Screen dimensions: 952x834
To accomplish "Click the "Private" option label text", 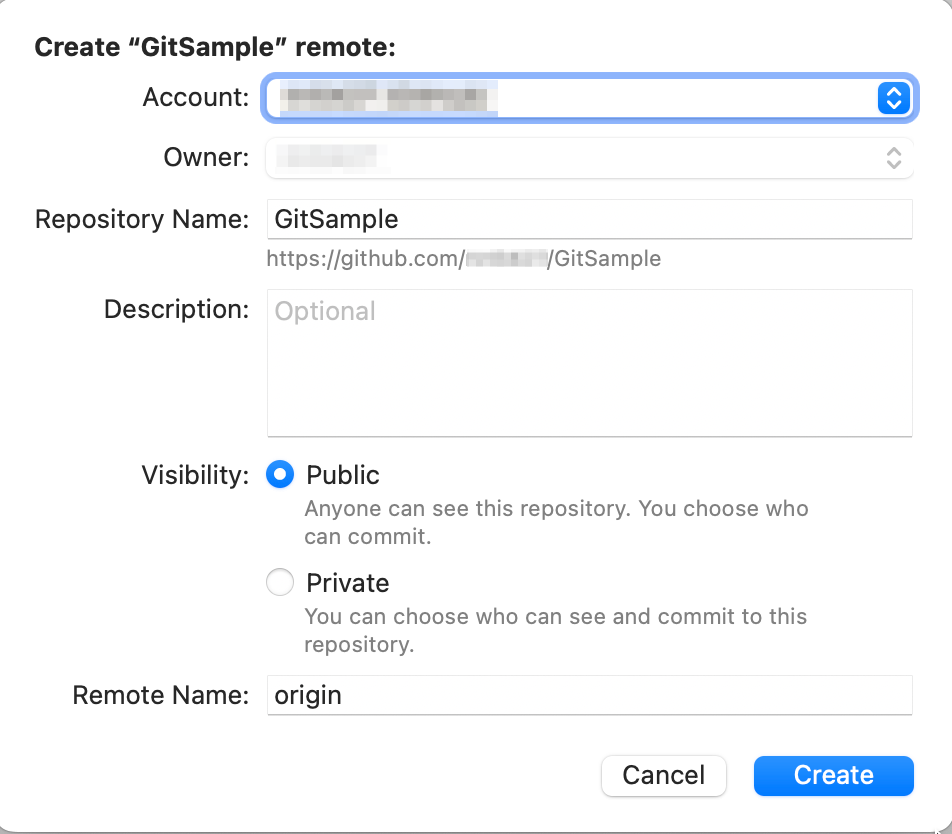I will pos(348,582).
